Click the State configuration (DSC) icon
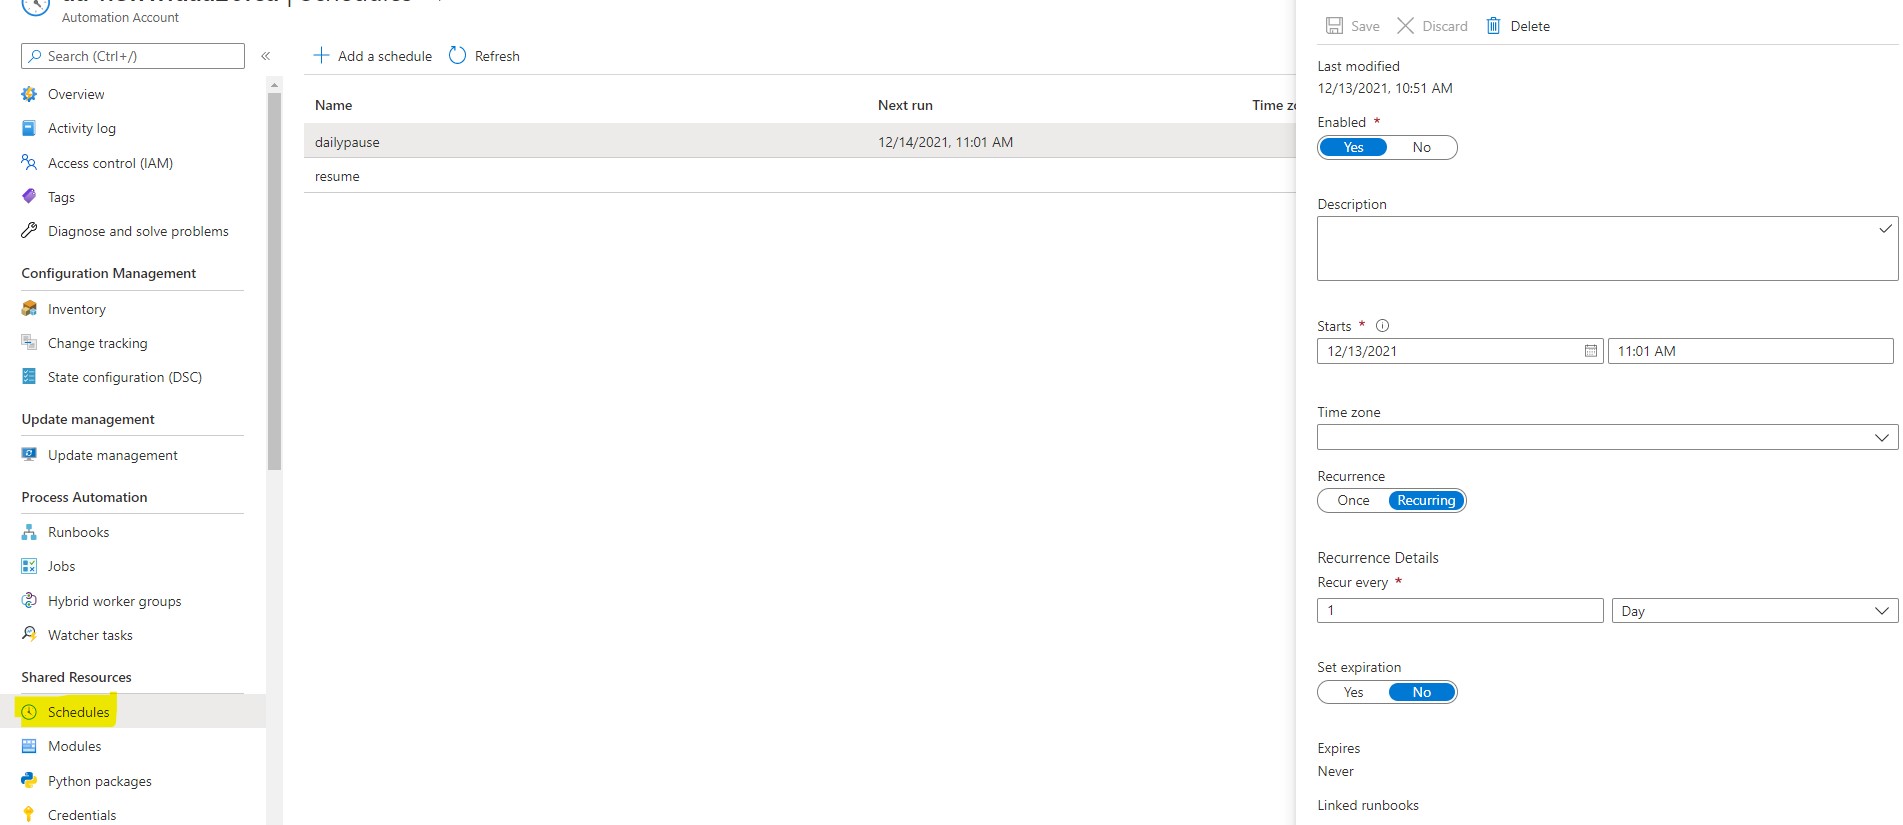 [29, 376]
